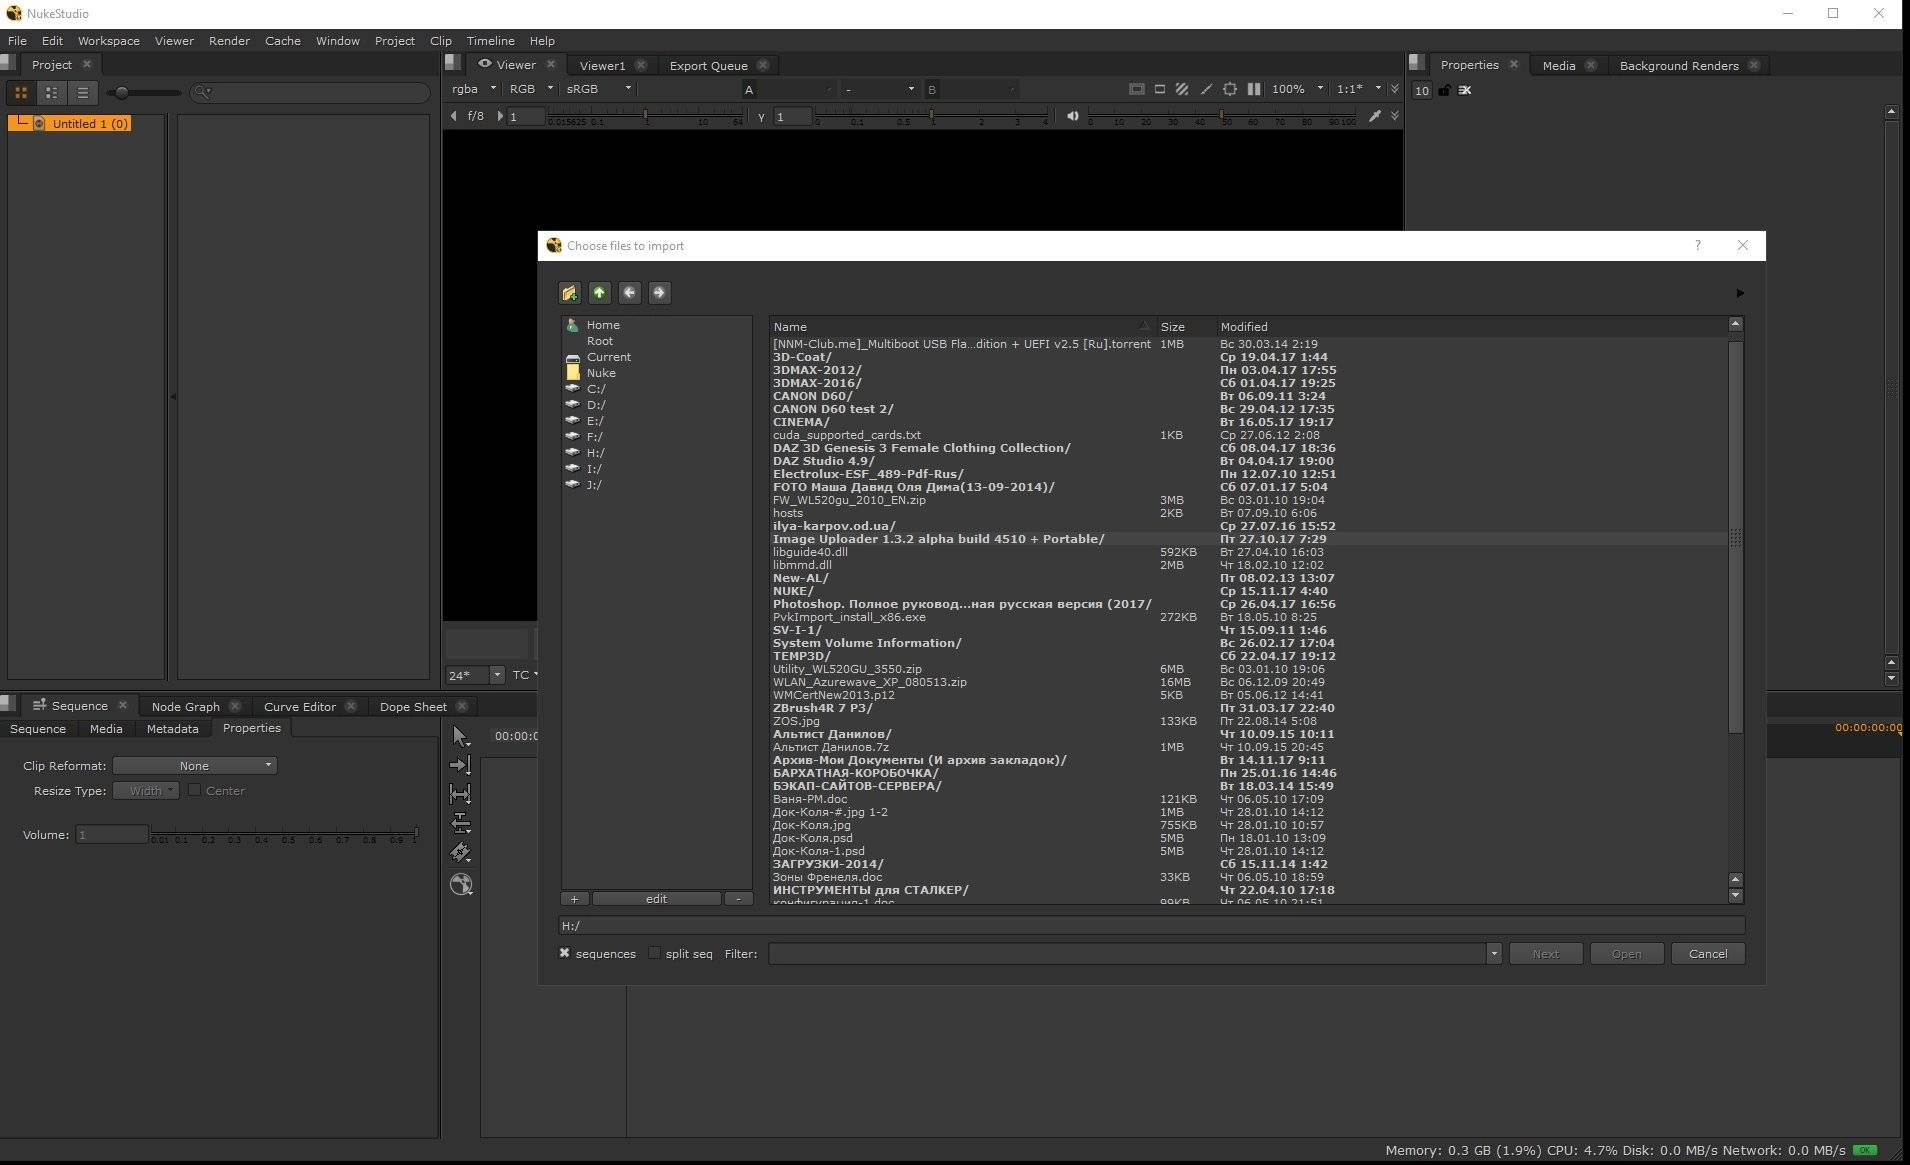The width and height of the screenshot is (1910, 1165).
Task: Go up one directory with green arrow
Action: (x=599, y=293)
